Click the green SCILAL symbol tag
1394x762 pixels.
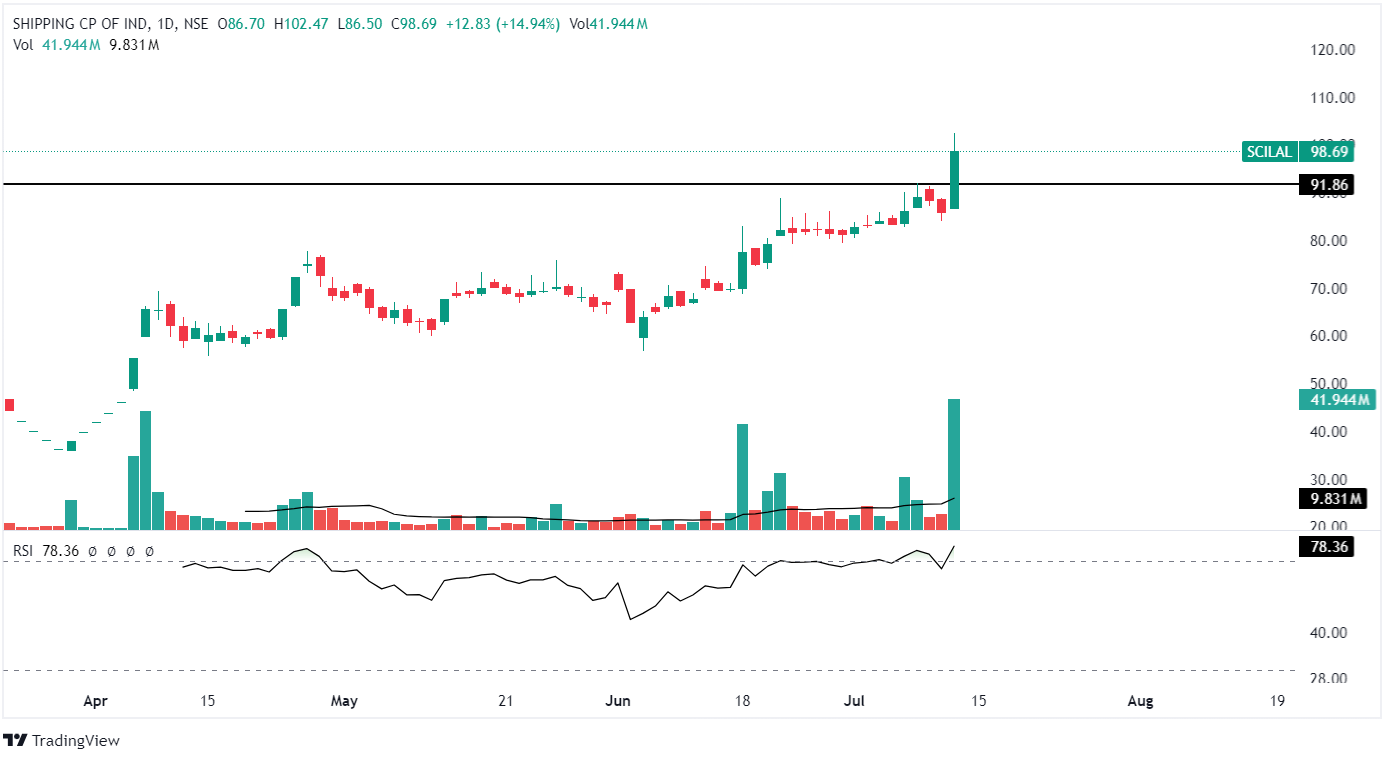[x=1269, y=152]
